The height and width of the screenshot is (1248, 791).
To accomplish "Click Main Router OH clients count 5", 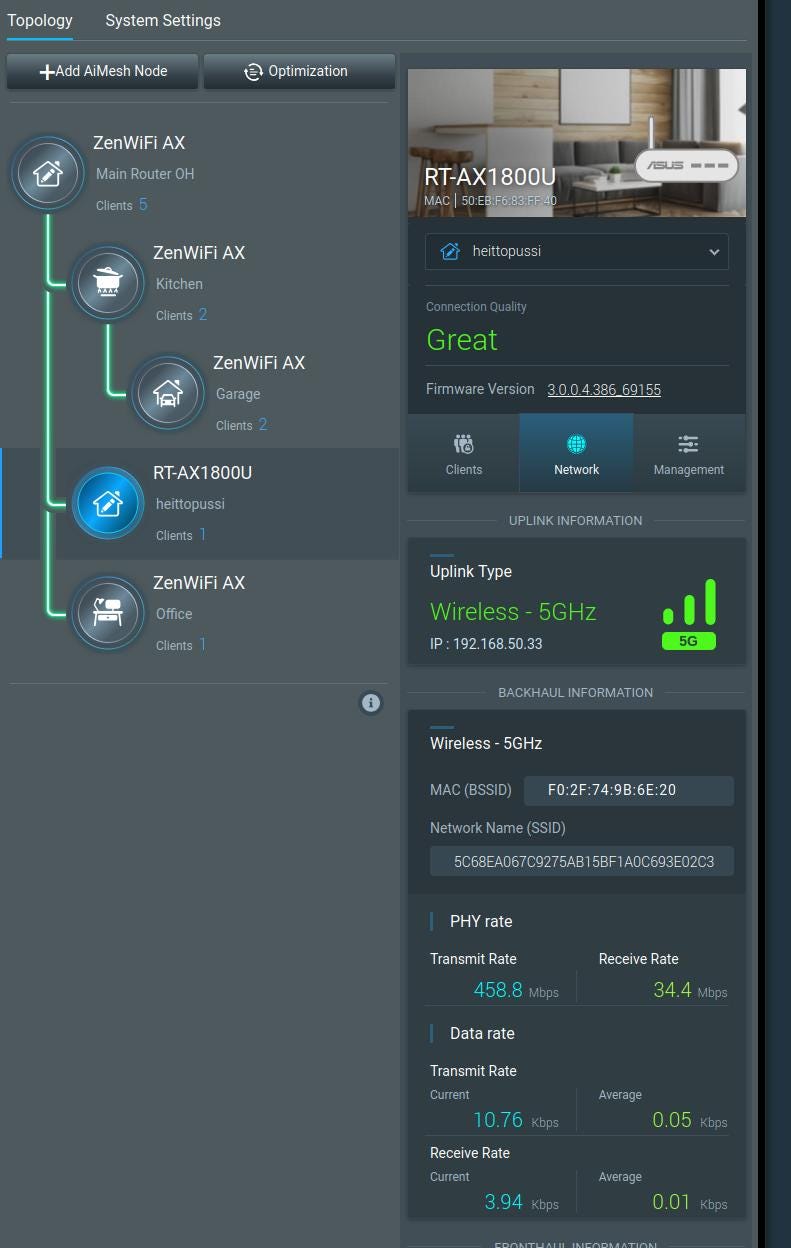I will tap(143, 204).
